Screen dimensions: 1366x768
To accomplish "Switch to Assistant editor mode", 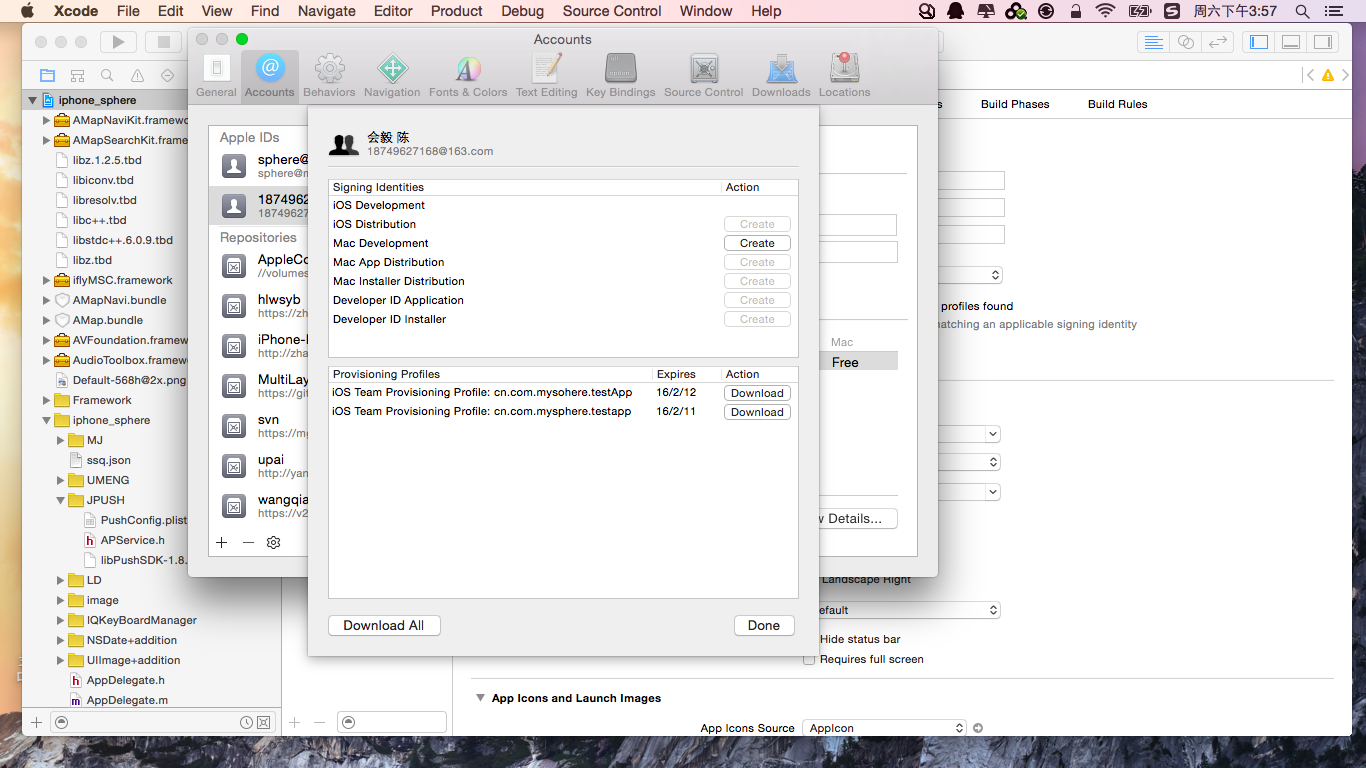I will [x=1186, y=42].
